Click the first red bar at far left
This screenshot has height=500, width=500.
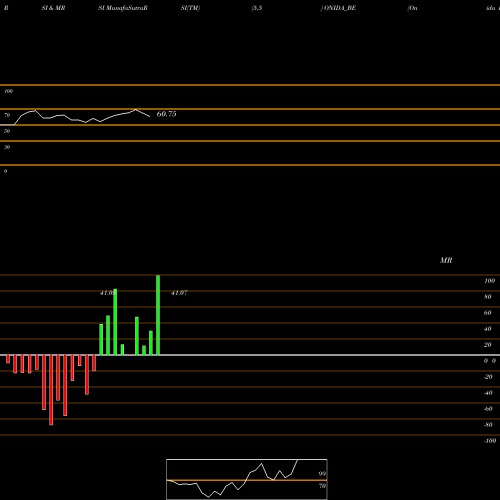8,359
